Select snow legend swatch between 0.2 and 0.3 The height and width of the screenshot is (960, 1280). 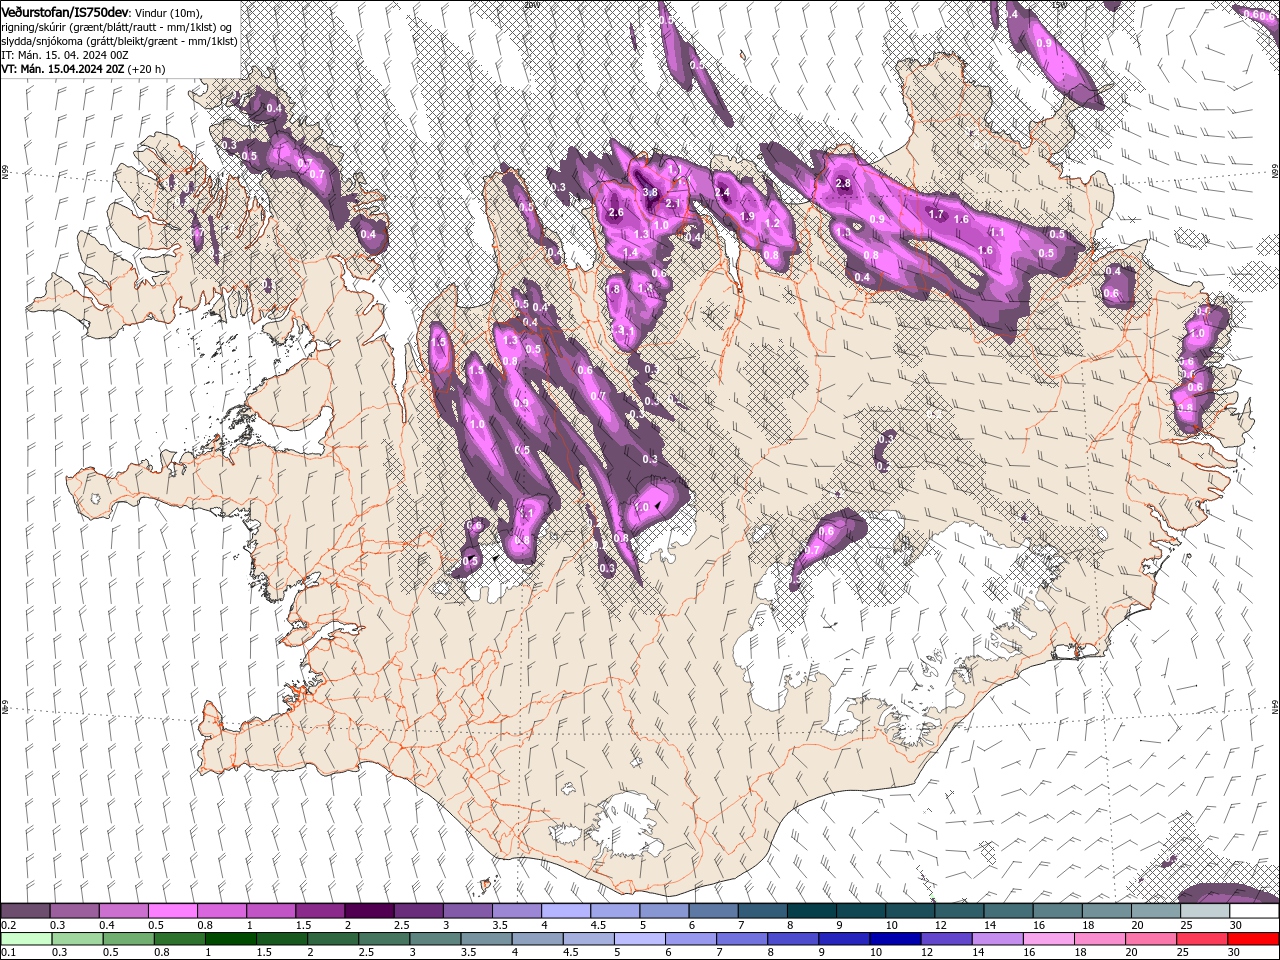click(x=25, y=911)
